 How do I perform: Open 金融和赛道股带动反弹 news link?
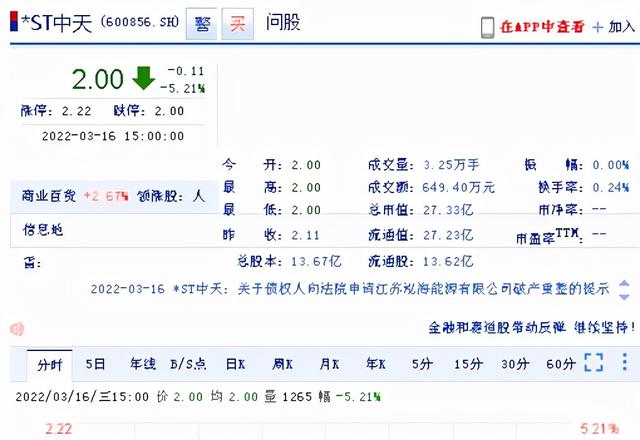coord(532,327)
